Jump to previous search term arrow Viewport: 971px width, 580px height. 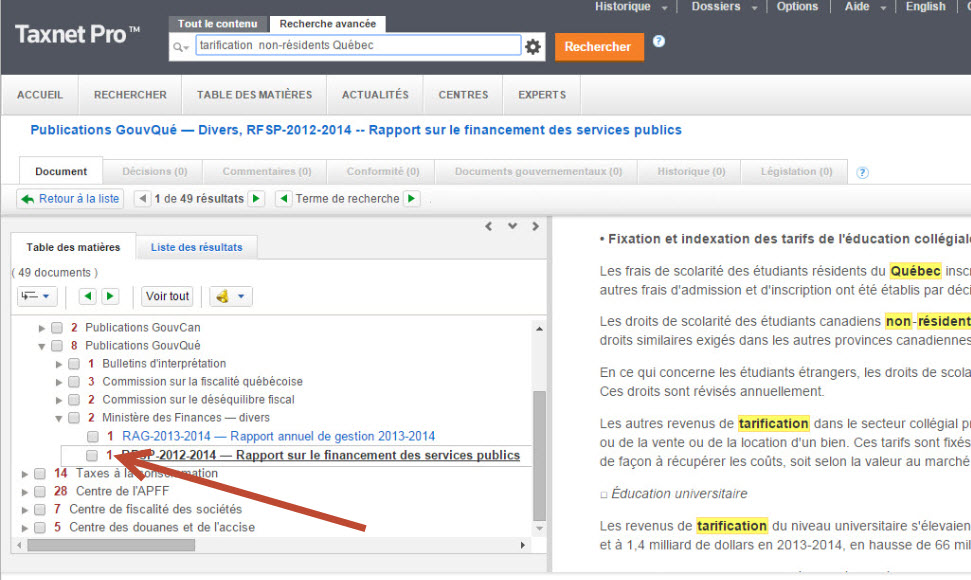(284, 199)
